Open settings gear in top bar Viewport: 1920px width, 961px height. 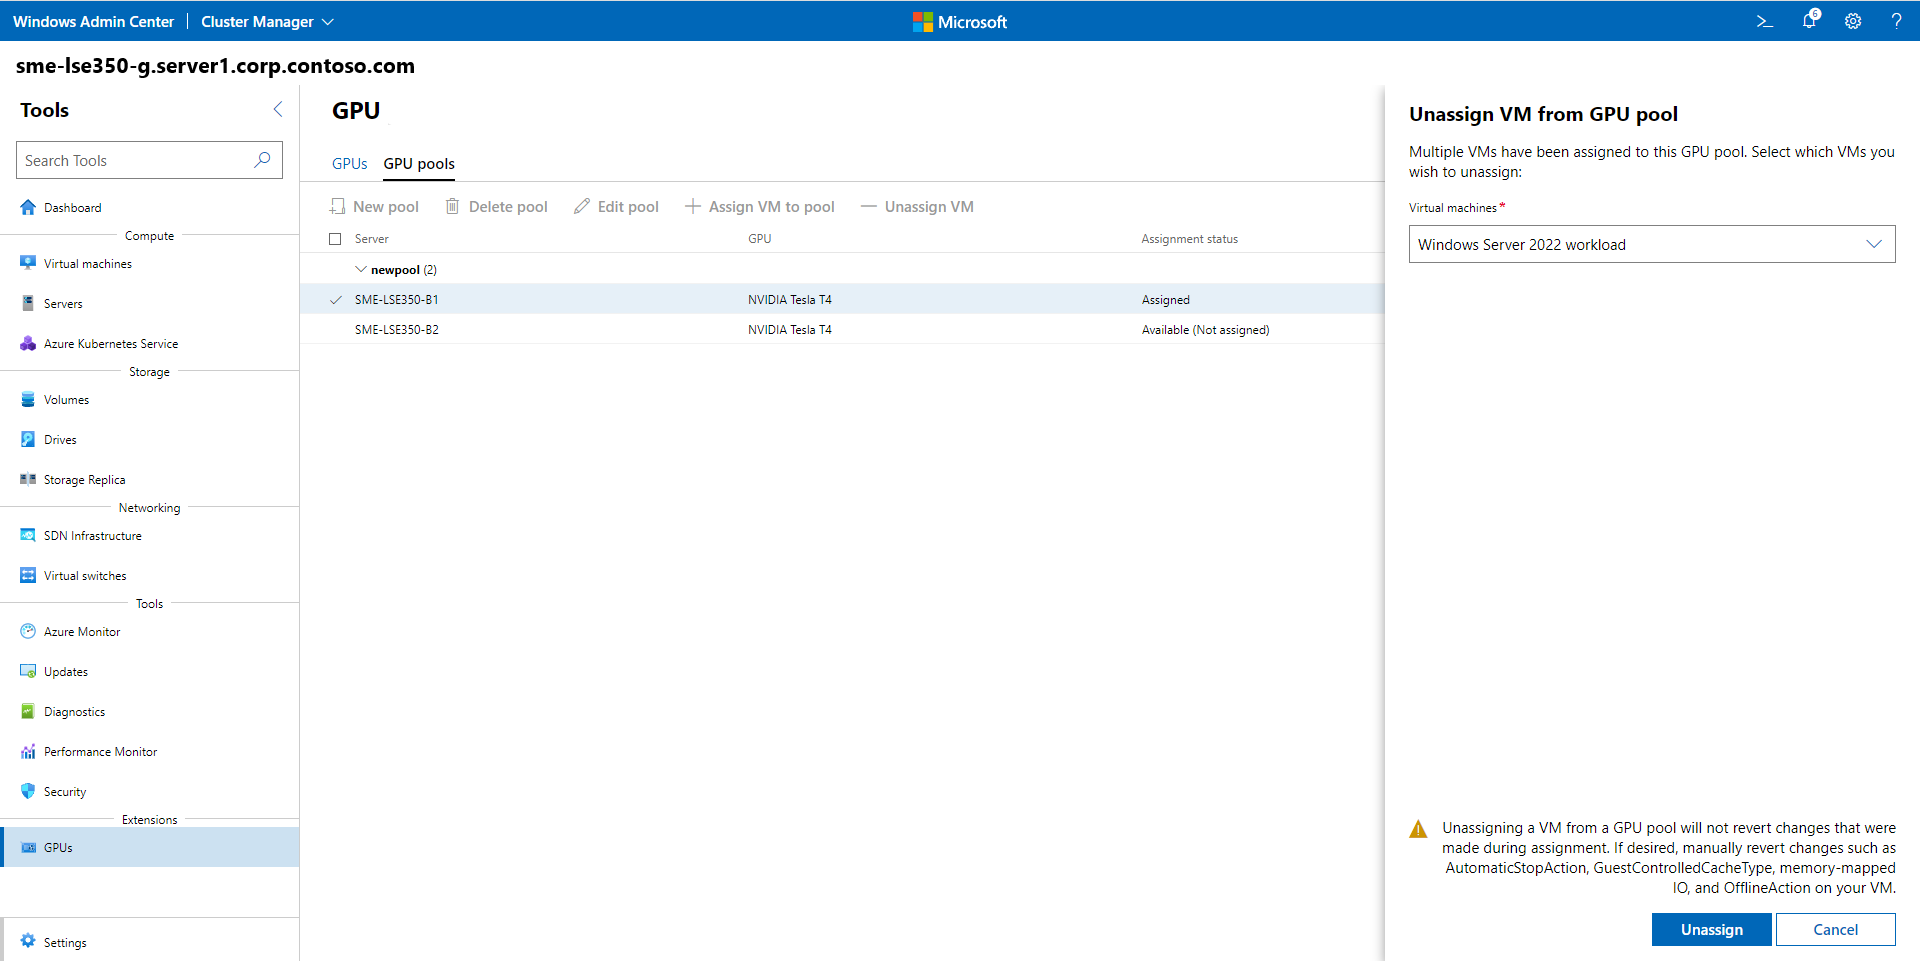pos(1853,21)
